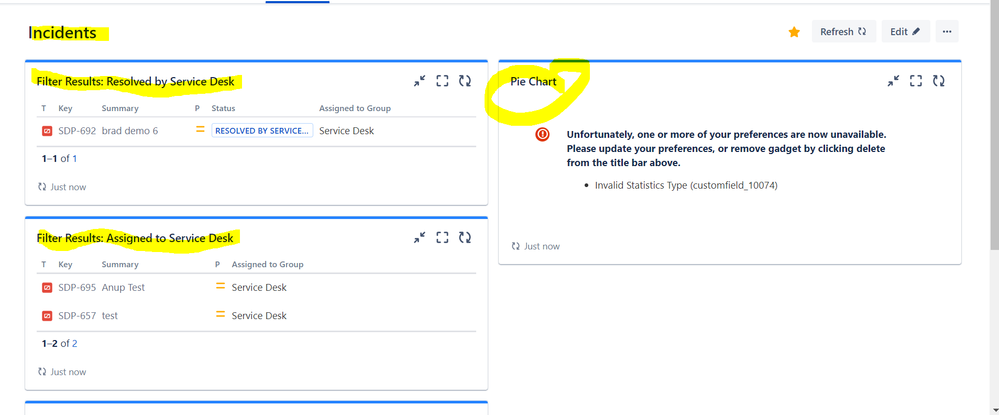Click Assigned to Group header in Assigned gadget
Screen dimensions: 999x415
(268, 264)
